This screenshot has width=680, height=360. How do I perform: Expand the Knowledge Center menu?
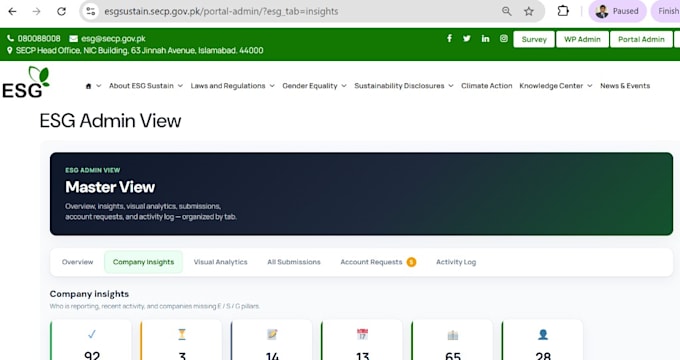556,86
